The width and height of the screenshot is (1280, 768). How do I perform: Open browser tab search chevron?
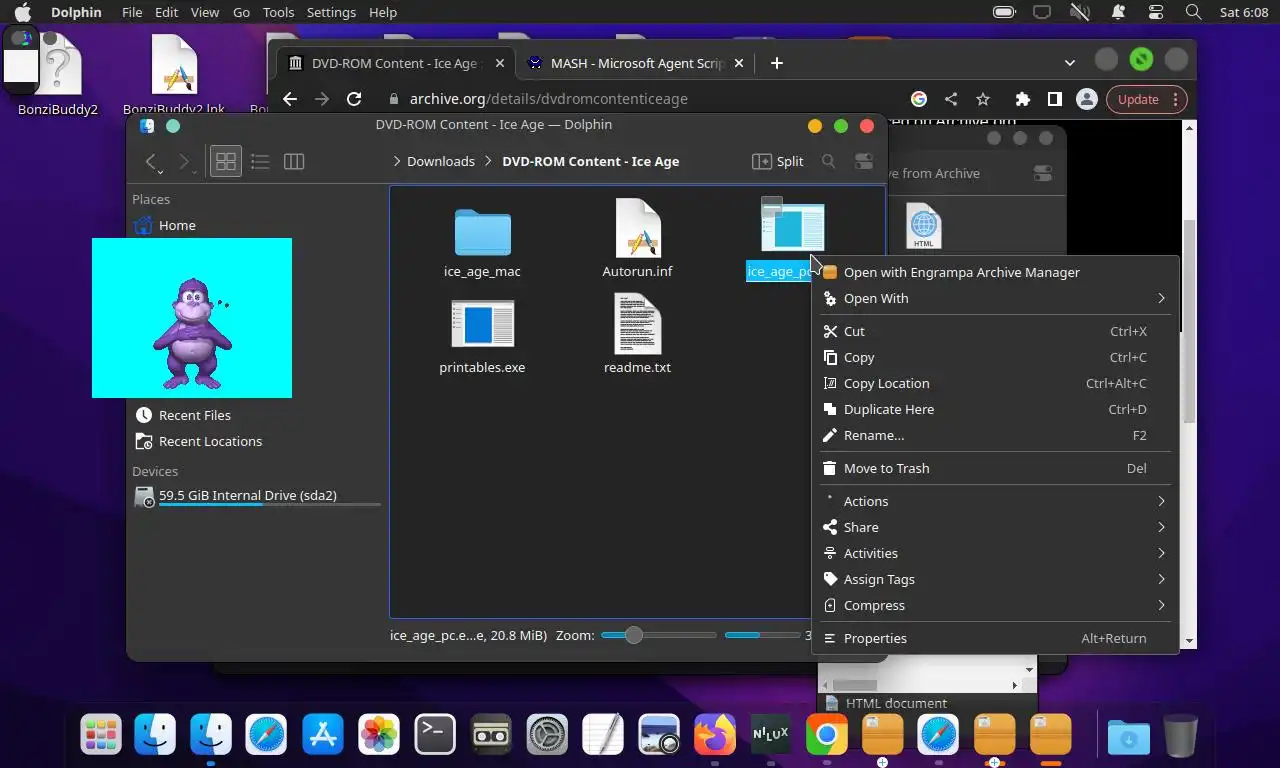1070,62
